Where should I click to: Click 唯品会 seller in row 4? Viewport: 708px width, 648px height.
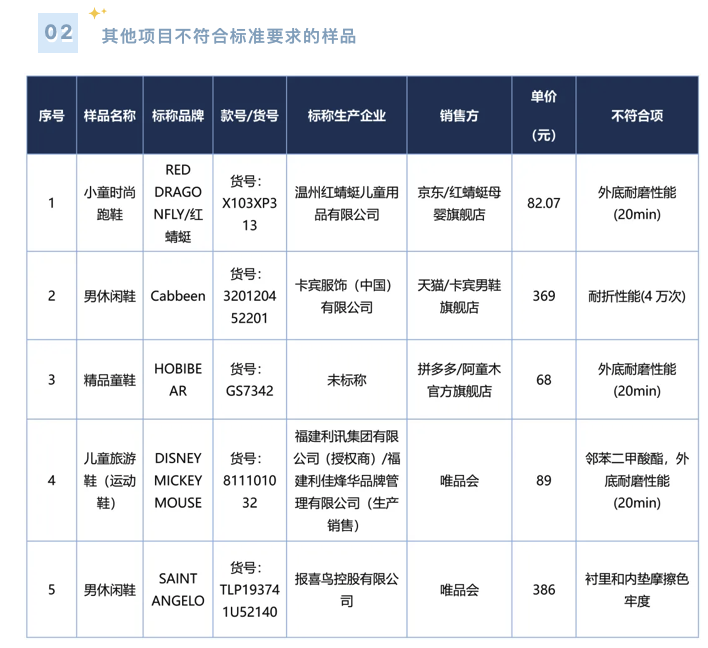point(459,480)
